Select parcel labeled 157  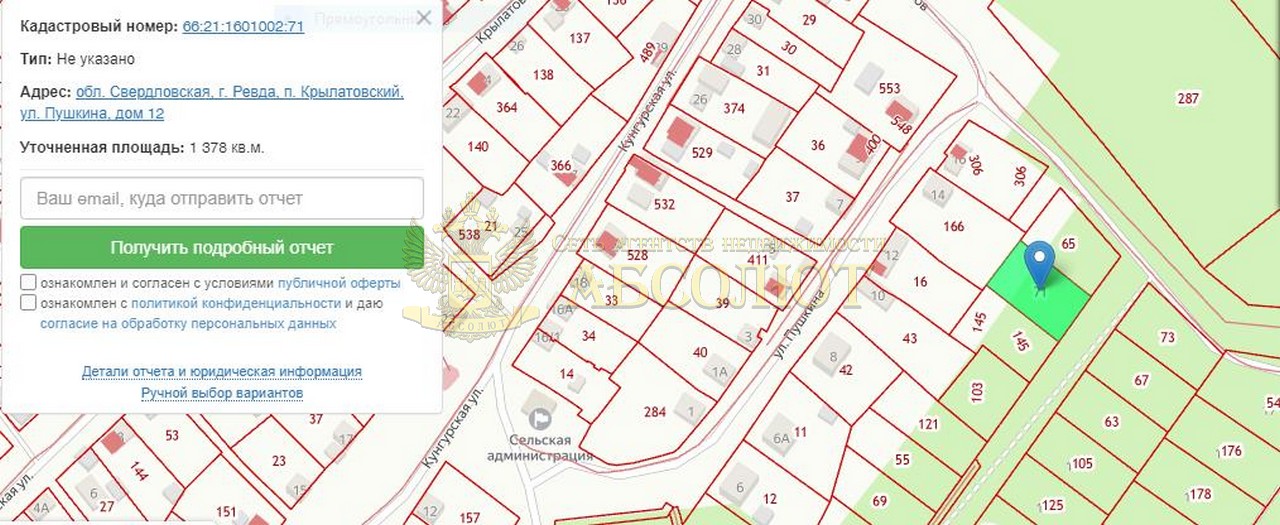[470, 517]
